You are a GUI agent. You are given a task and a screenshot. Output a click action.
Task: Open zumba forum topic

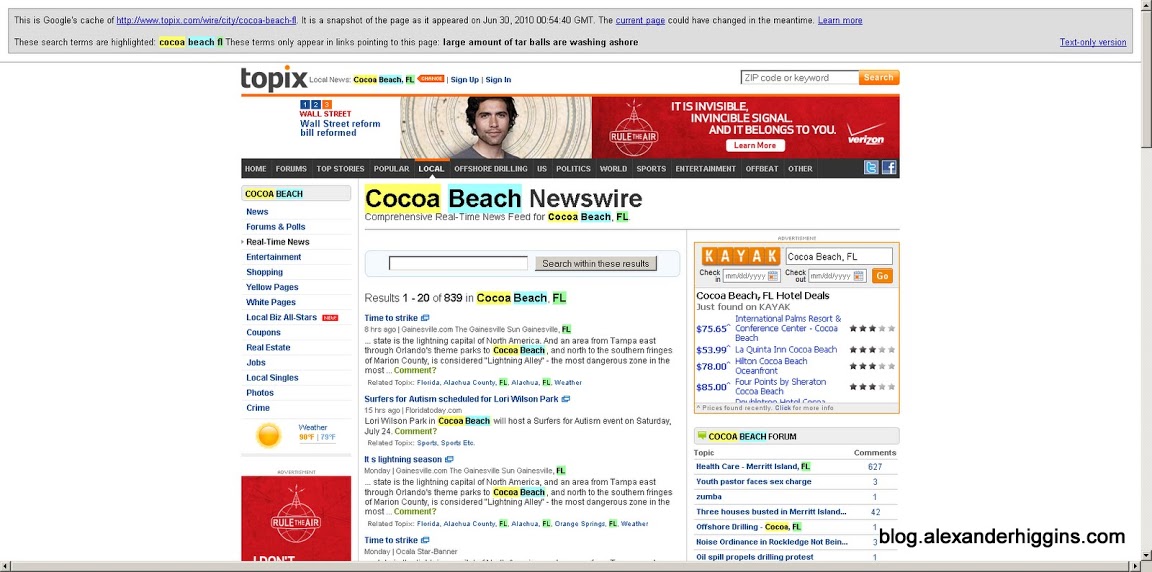pyautogui.click(x=709, y=497)
